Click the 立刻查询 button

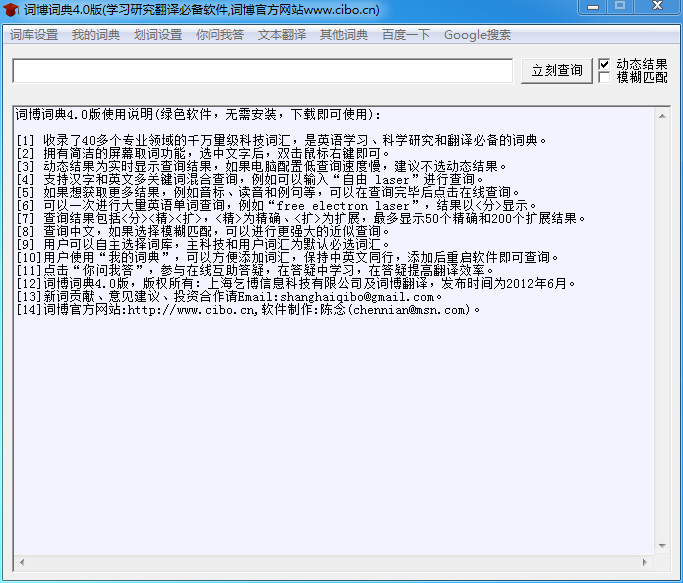[x=557, y=70]
